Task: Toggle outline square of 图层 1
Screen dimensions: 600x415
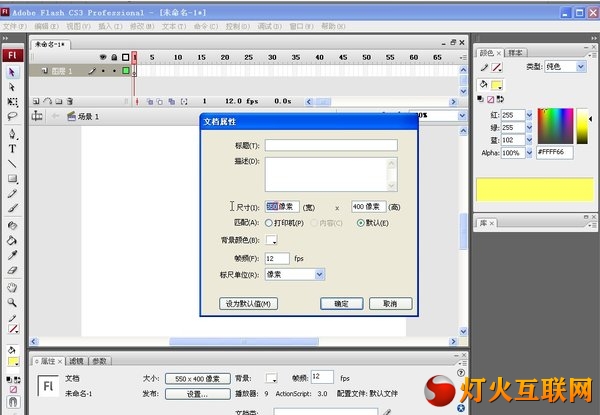Action: 126,71
